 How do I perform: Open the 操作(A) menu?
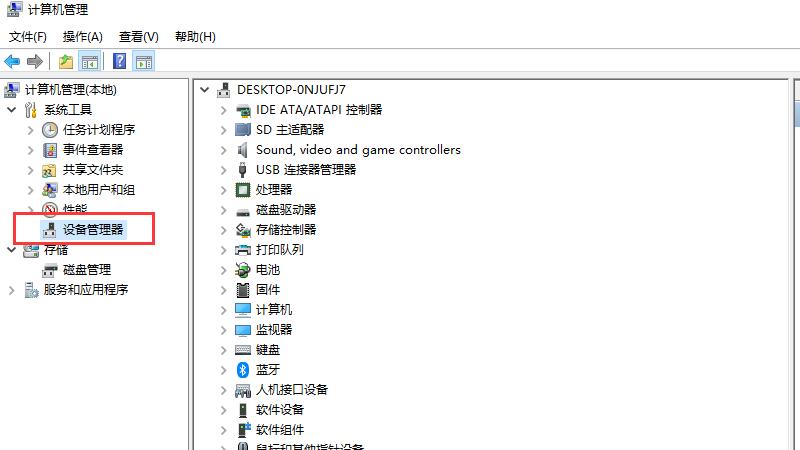(x=83, y=37)
